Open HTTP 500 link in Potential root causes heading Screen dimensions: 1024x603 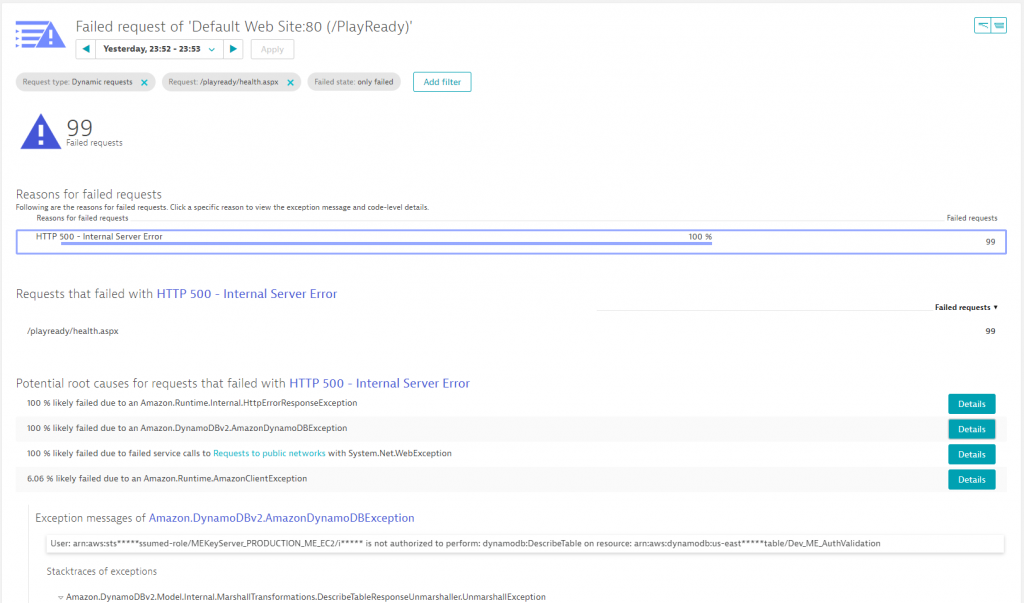[x=379, y=383]
